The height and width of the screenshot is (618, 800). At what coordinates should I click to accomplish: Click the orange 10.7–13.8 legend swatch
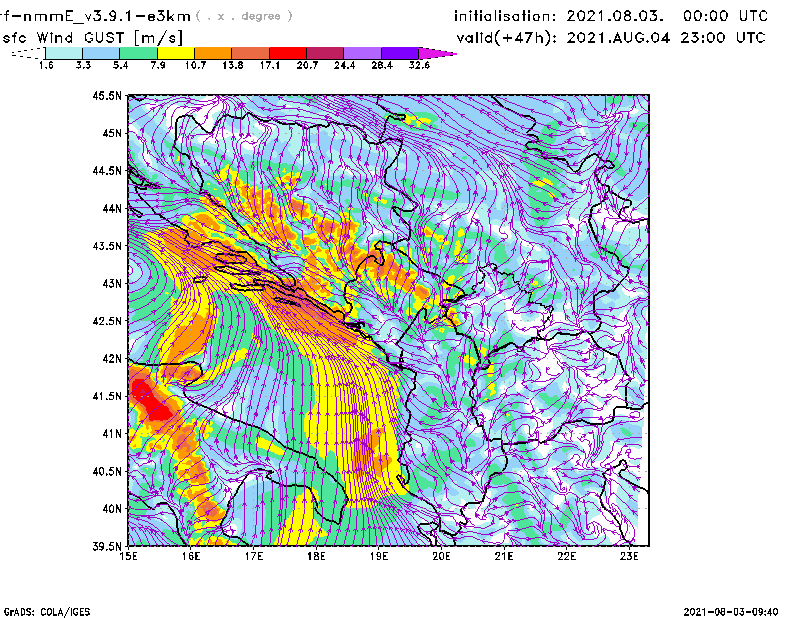213,53
